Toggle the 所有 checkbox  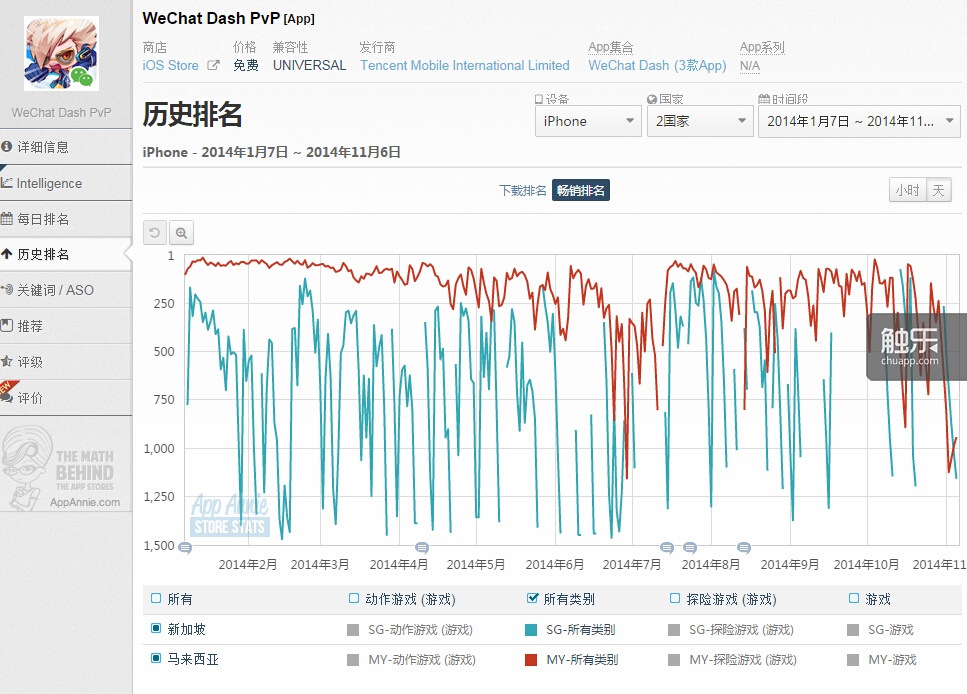156,598
